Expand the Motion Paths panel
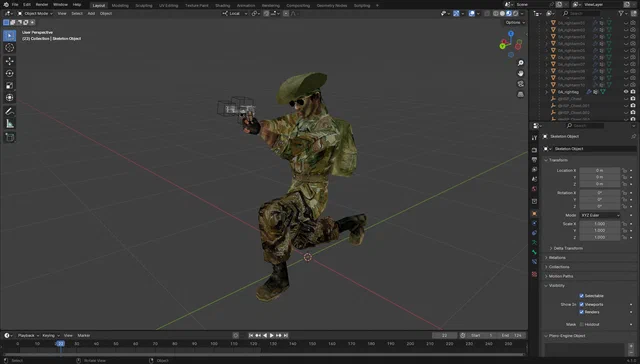 point(560,276)
